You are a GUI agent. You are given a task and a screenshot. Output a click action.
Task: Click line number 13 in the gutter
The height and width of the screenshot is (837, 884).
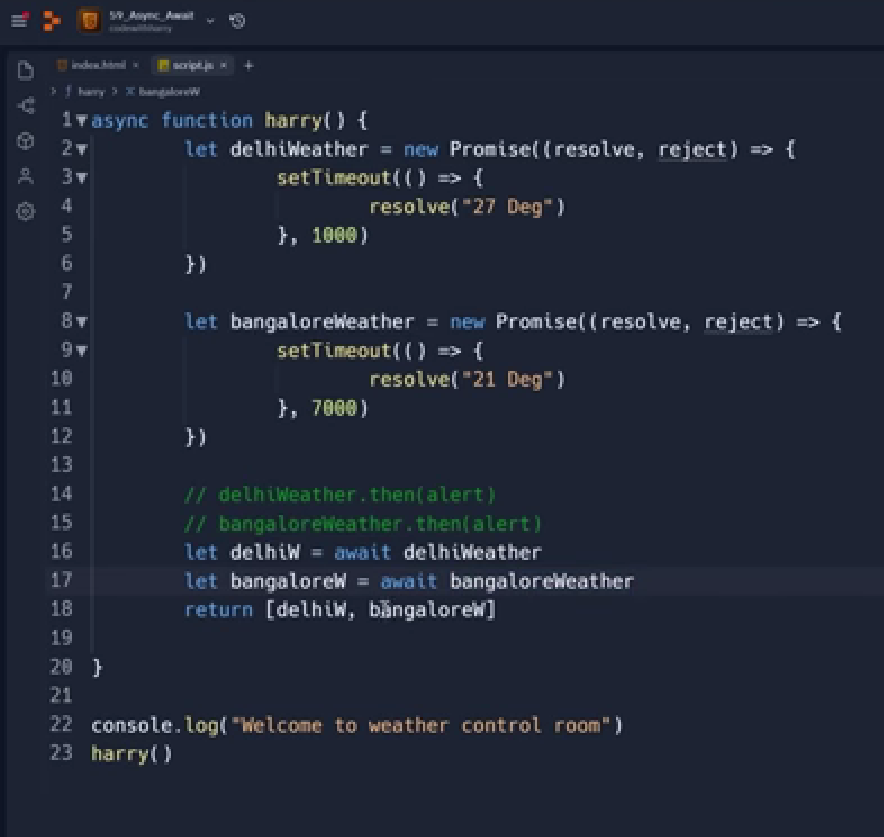click(62, 464)
